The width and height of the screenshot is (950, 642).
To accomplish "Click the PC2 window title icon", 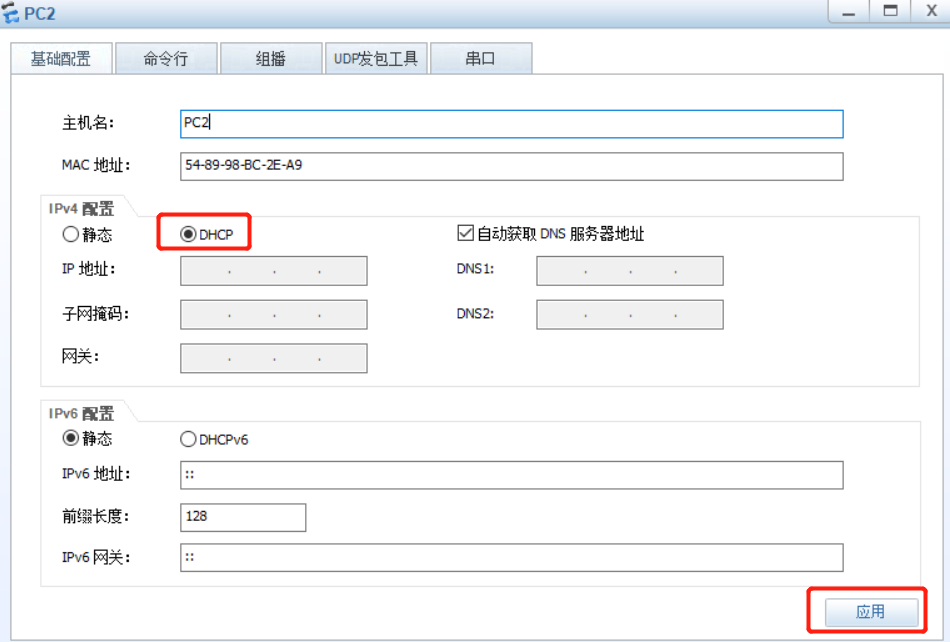I will point(10,13).
